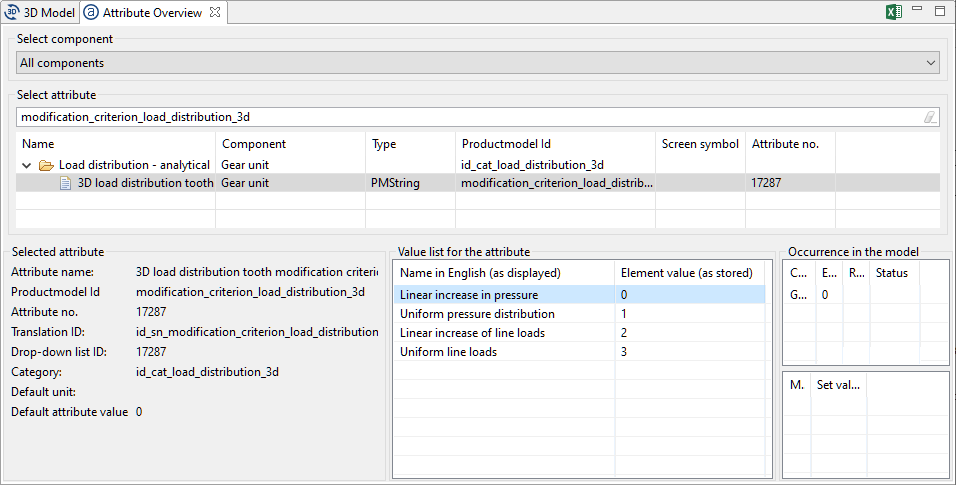The height and width of the screenshot is (485, 956).
Task: Click the Attribute no. column header
Action: coord(785,144)
